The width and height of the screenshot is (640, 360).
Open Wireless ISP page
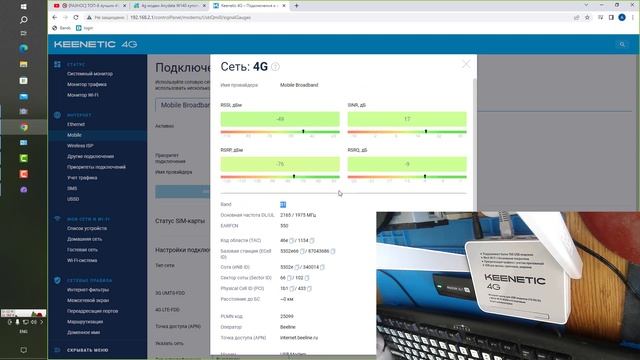pyautogui.click(x=80, y=146)
